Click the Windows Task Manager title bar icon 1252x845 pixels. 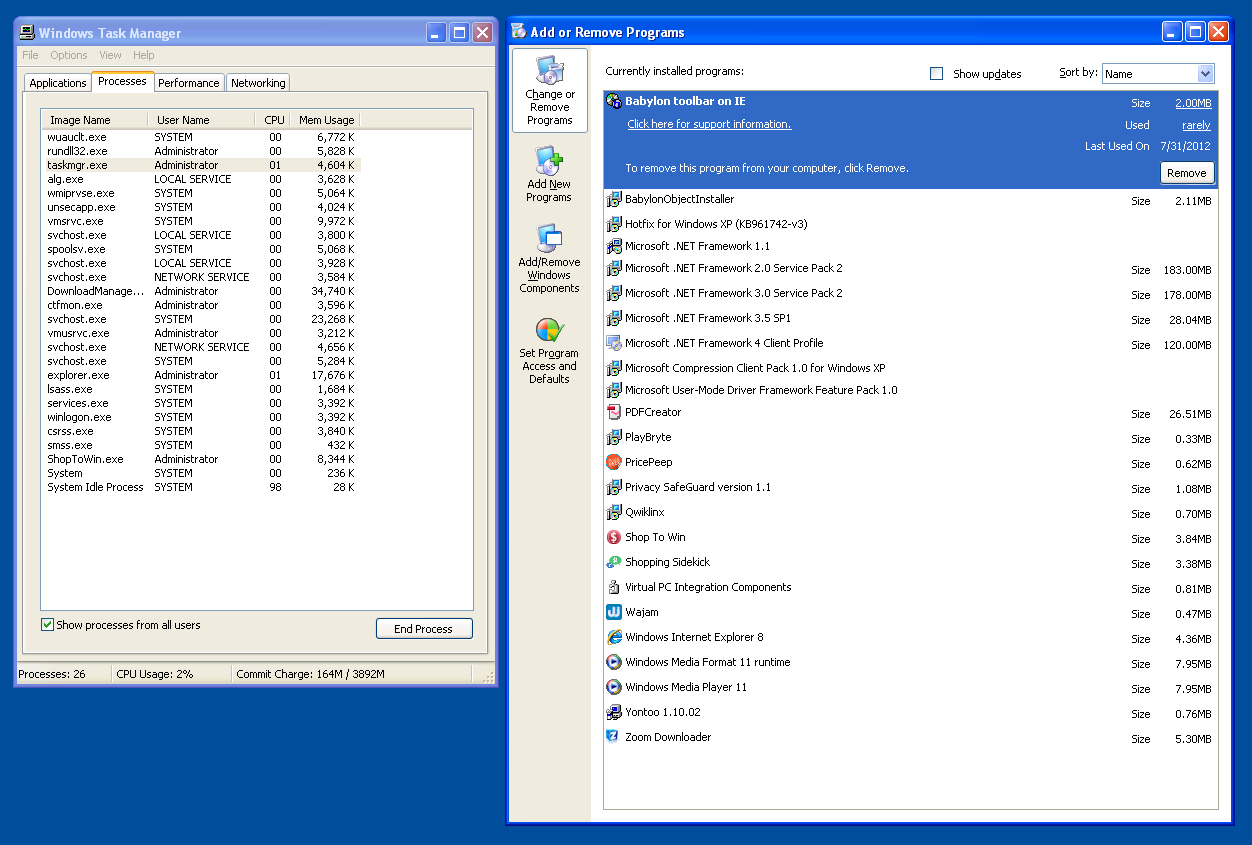tap(27, 33)
